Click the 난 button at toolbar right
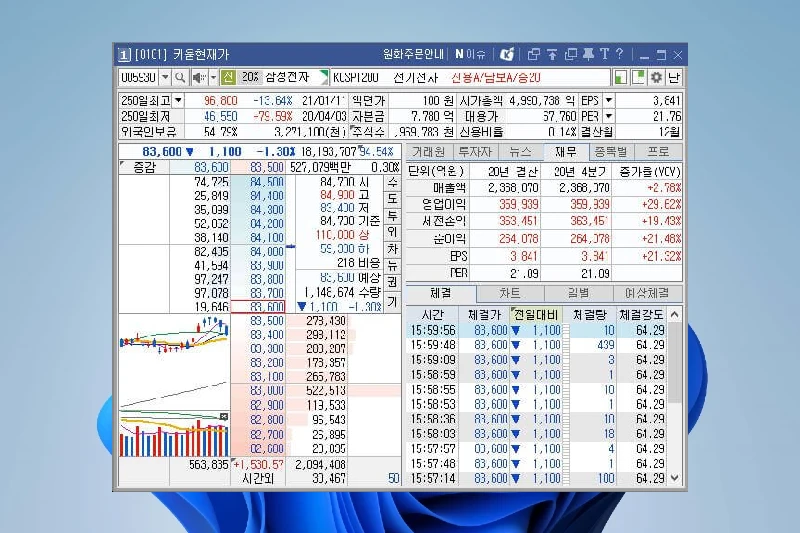Screen dimensions: 800x533 [674, 77]
